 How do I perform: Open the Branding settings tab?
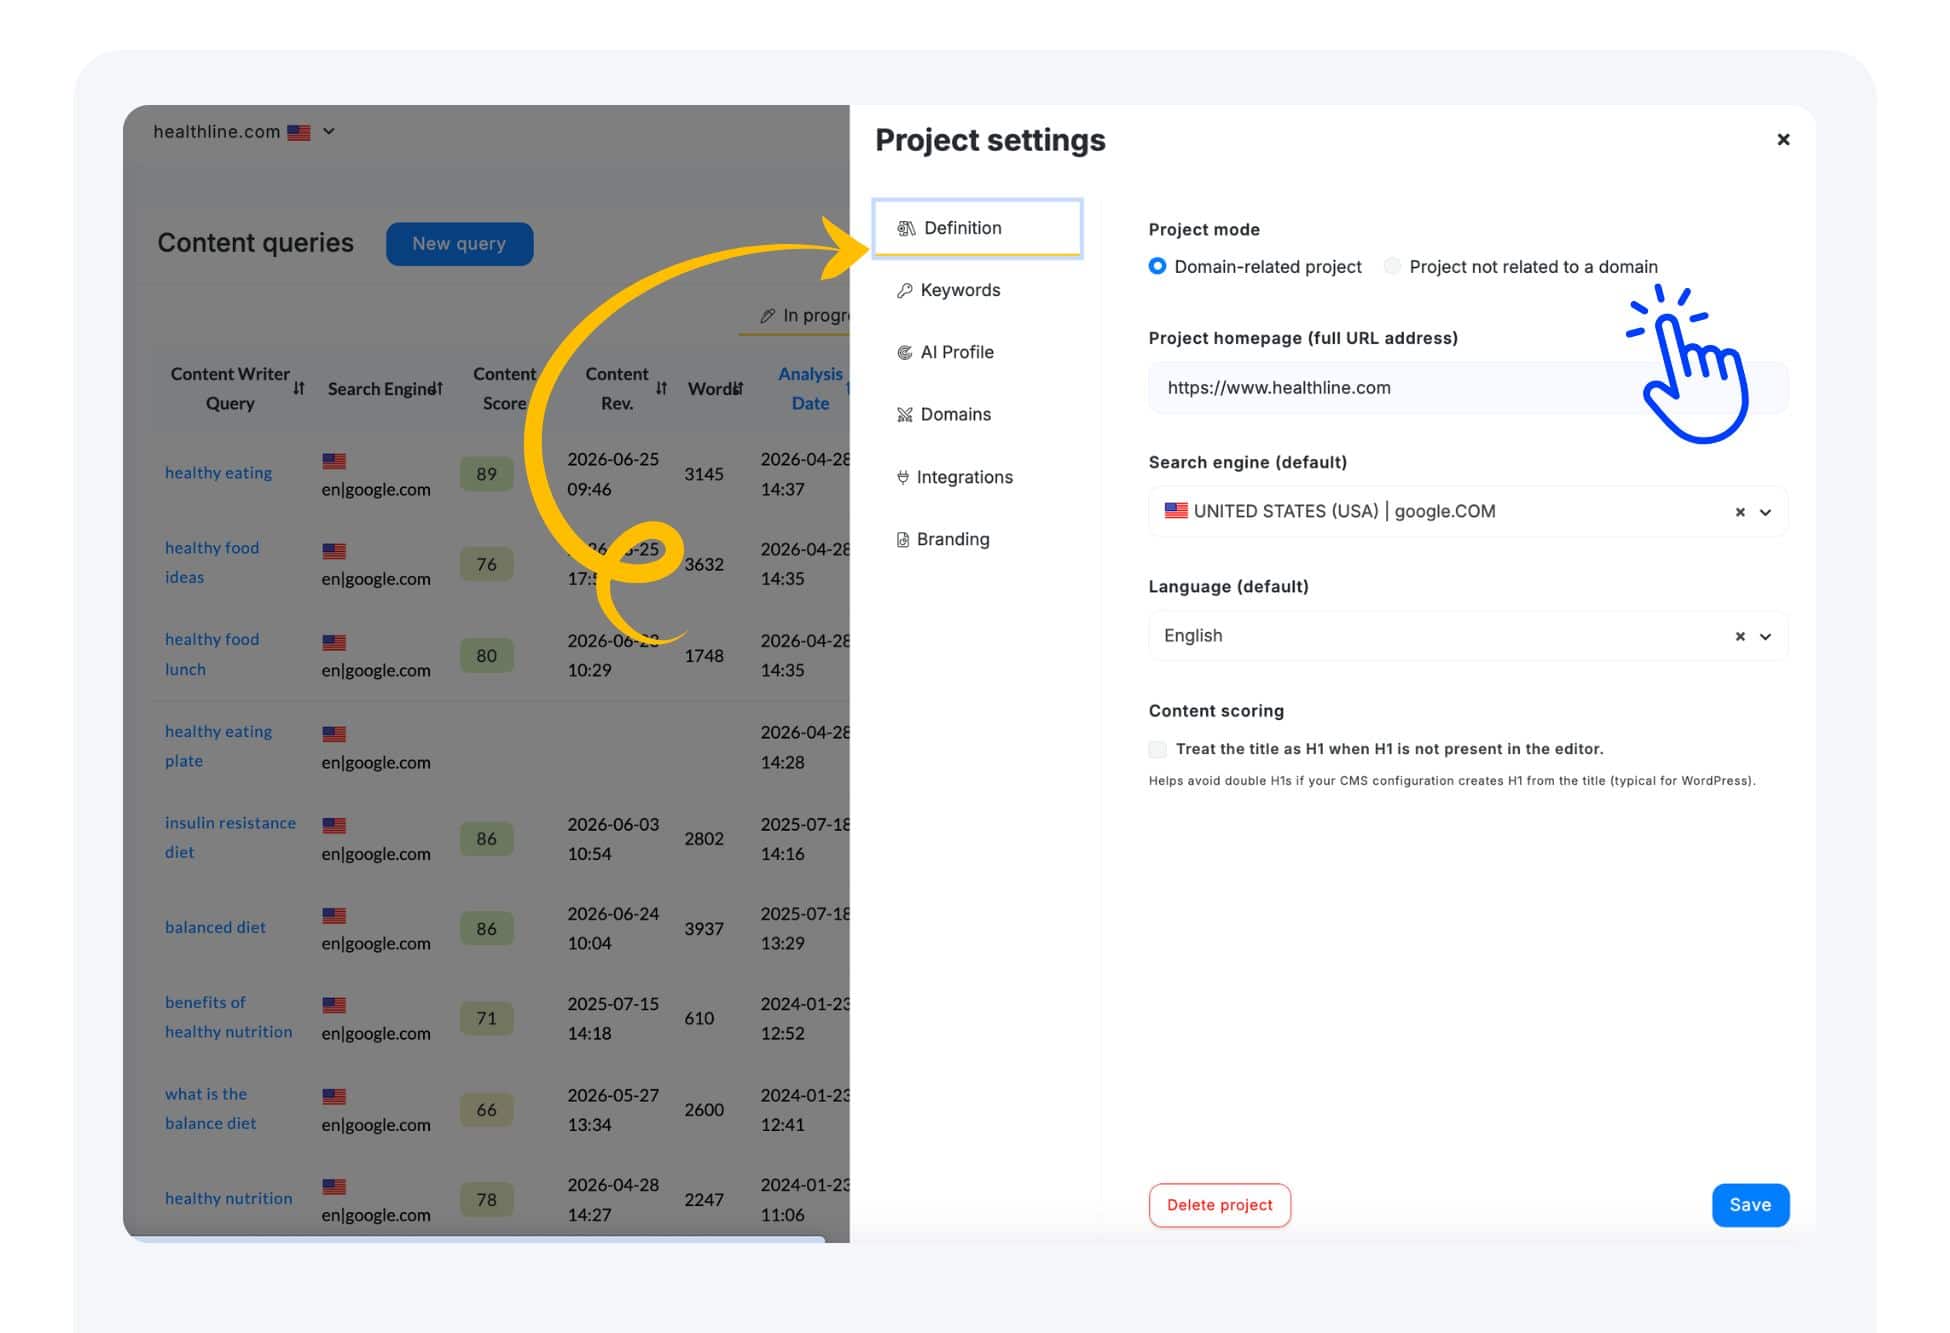pos(943,539)
